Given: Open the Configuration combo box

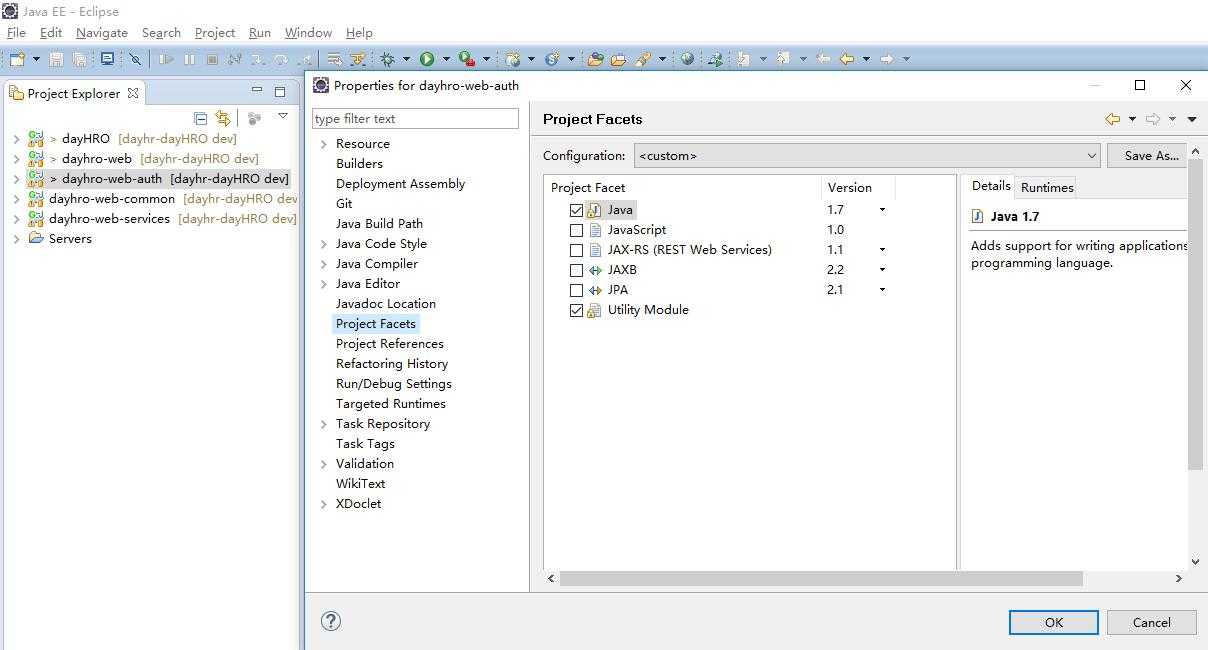Looking at the screenshot, I should [867, 156].
